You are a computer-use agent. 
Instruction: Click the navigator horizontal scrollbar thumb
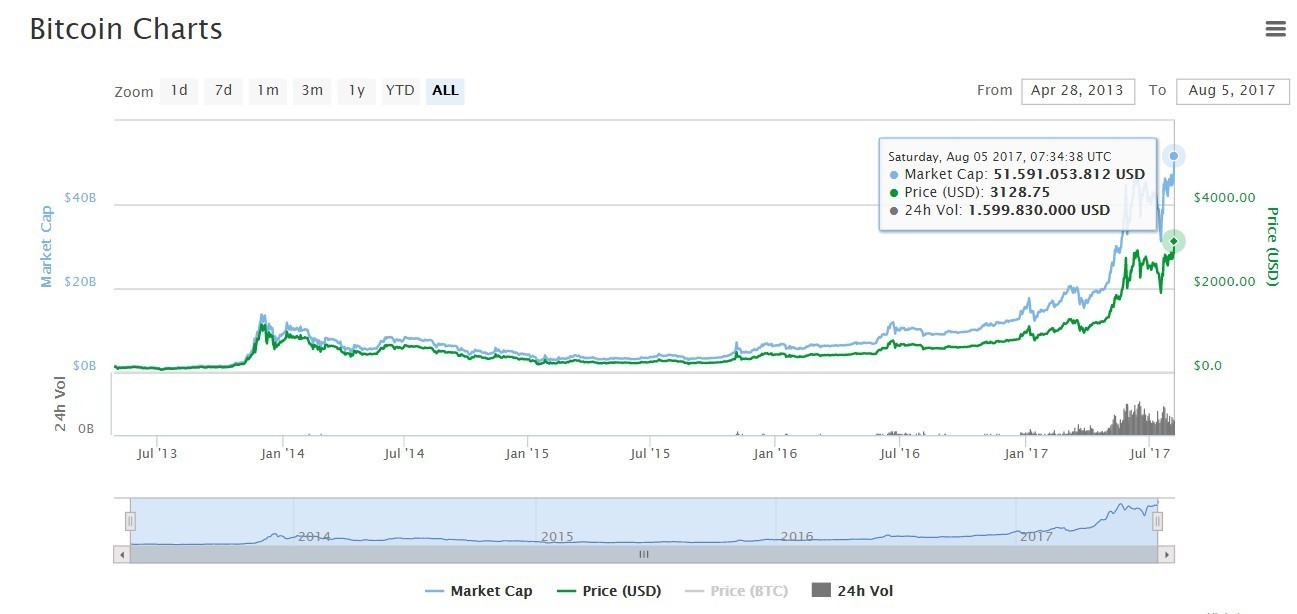pos(644,554)
